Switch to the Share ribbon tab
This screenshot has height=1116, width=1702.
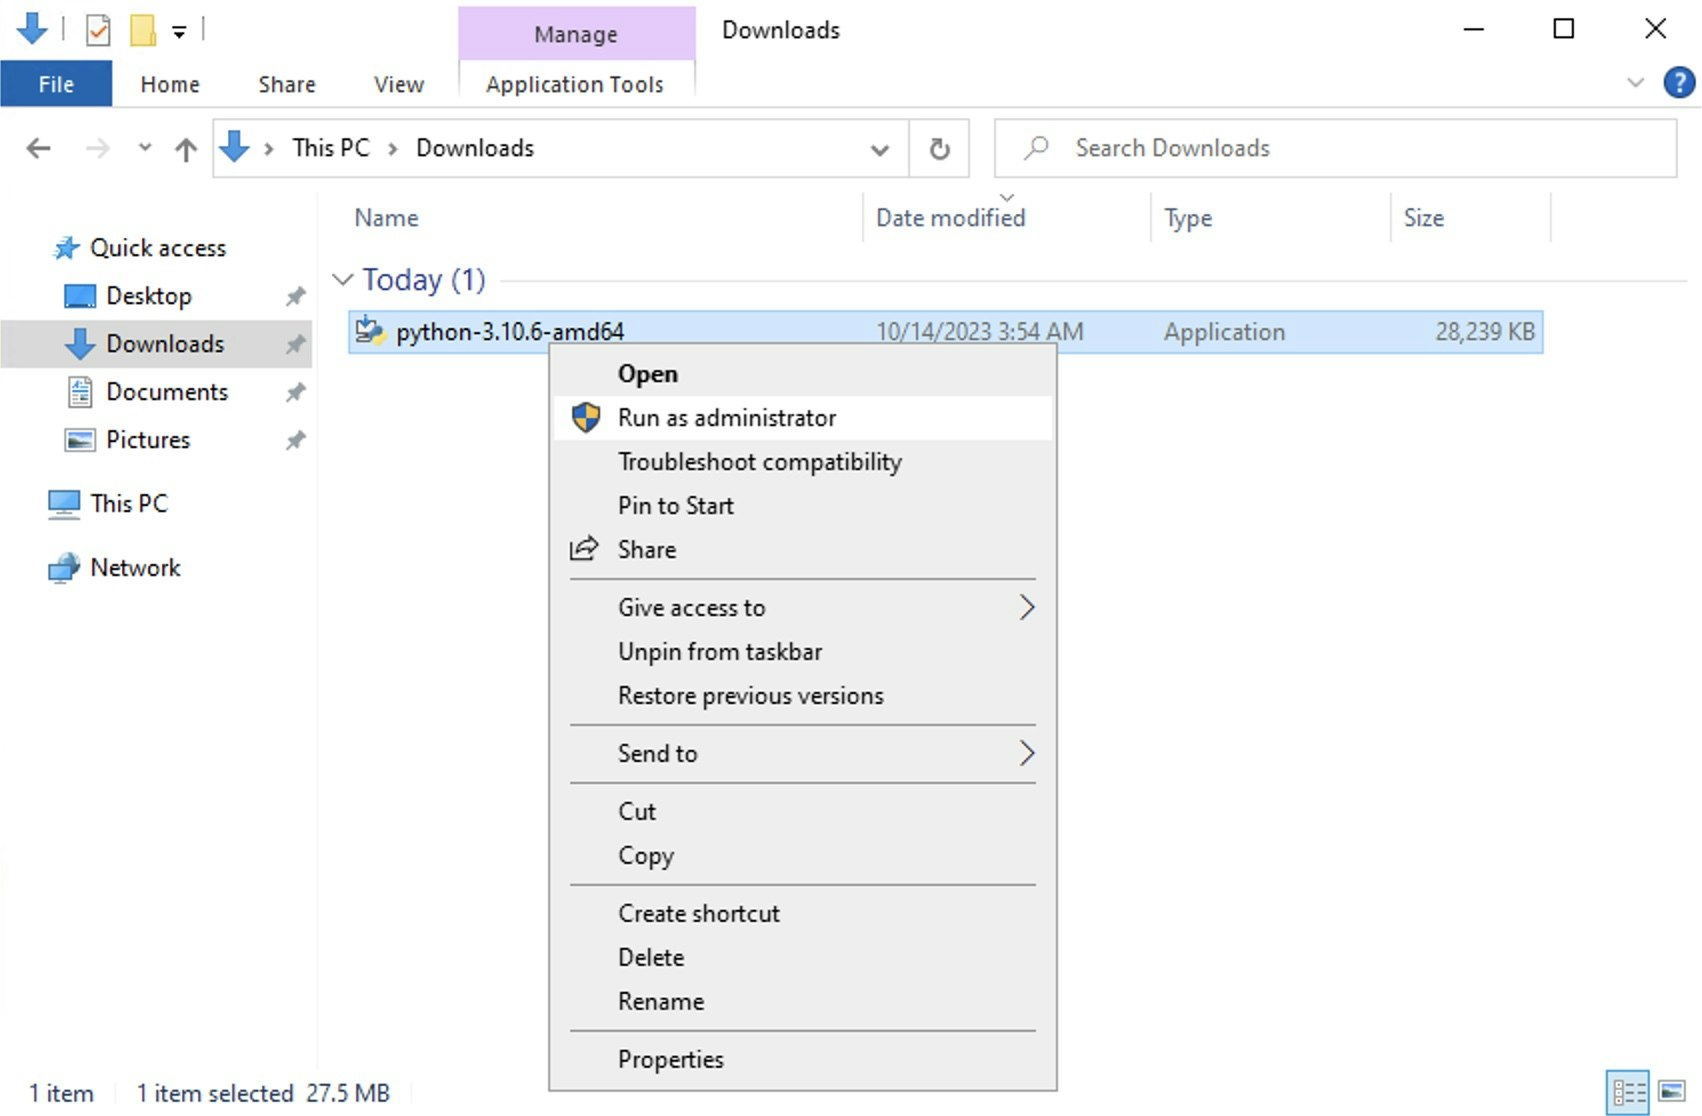(287, 84)
